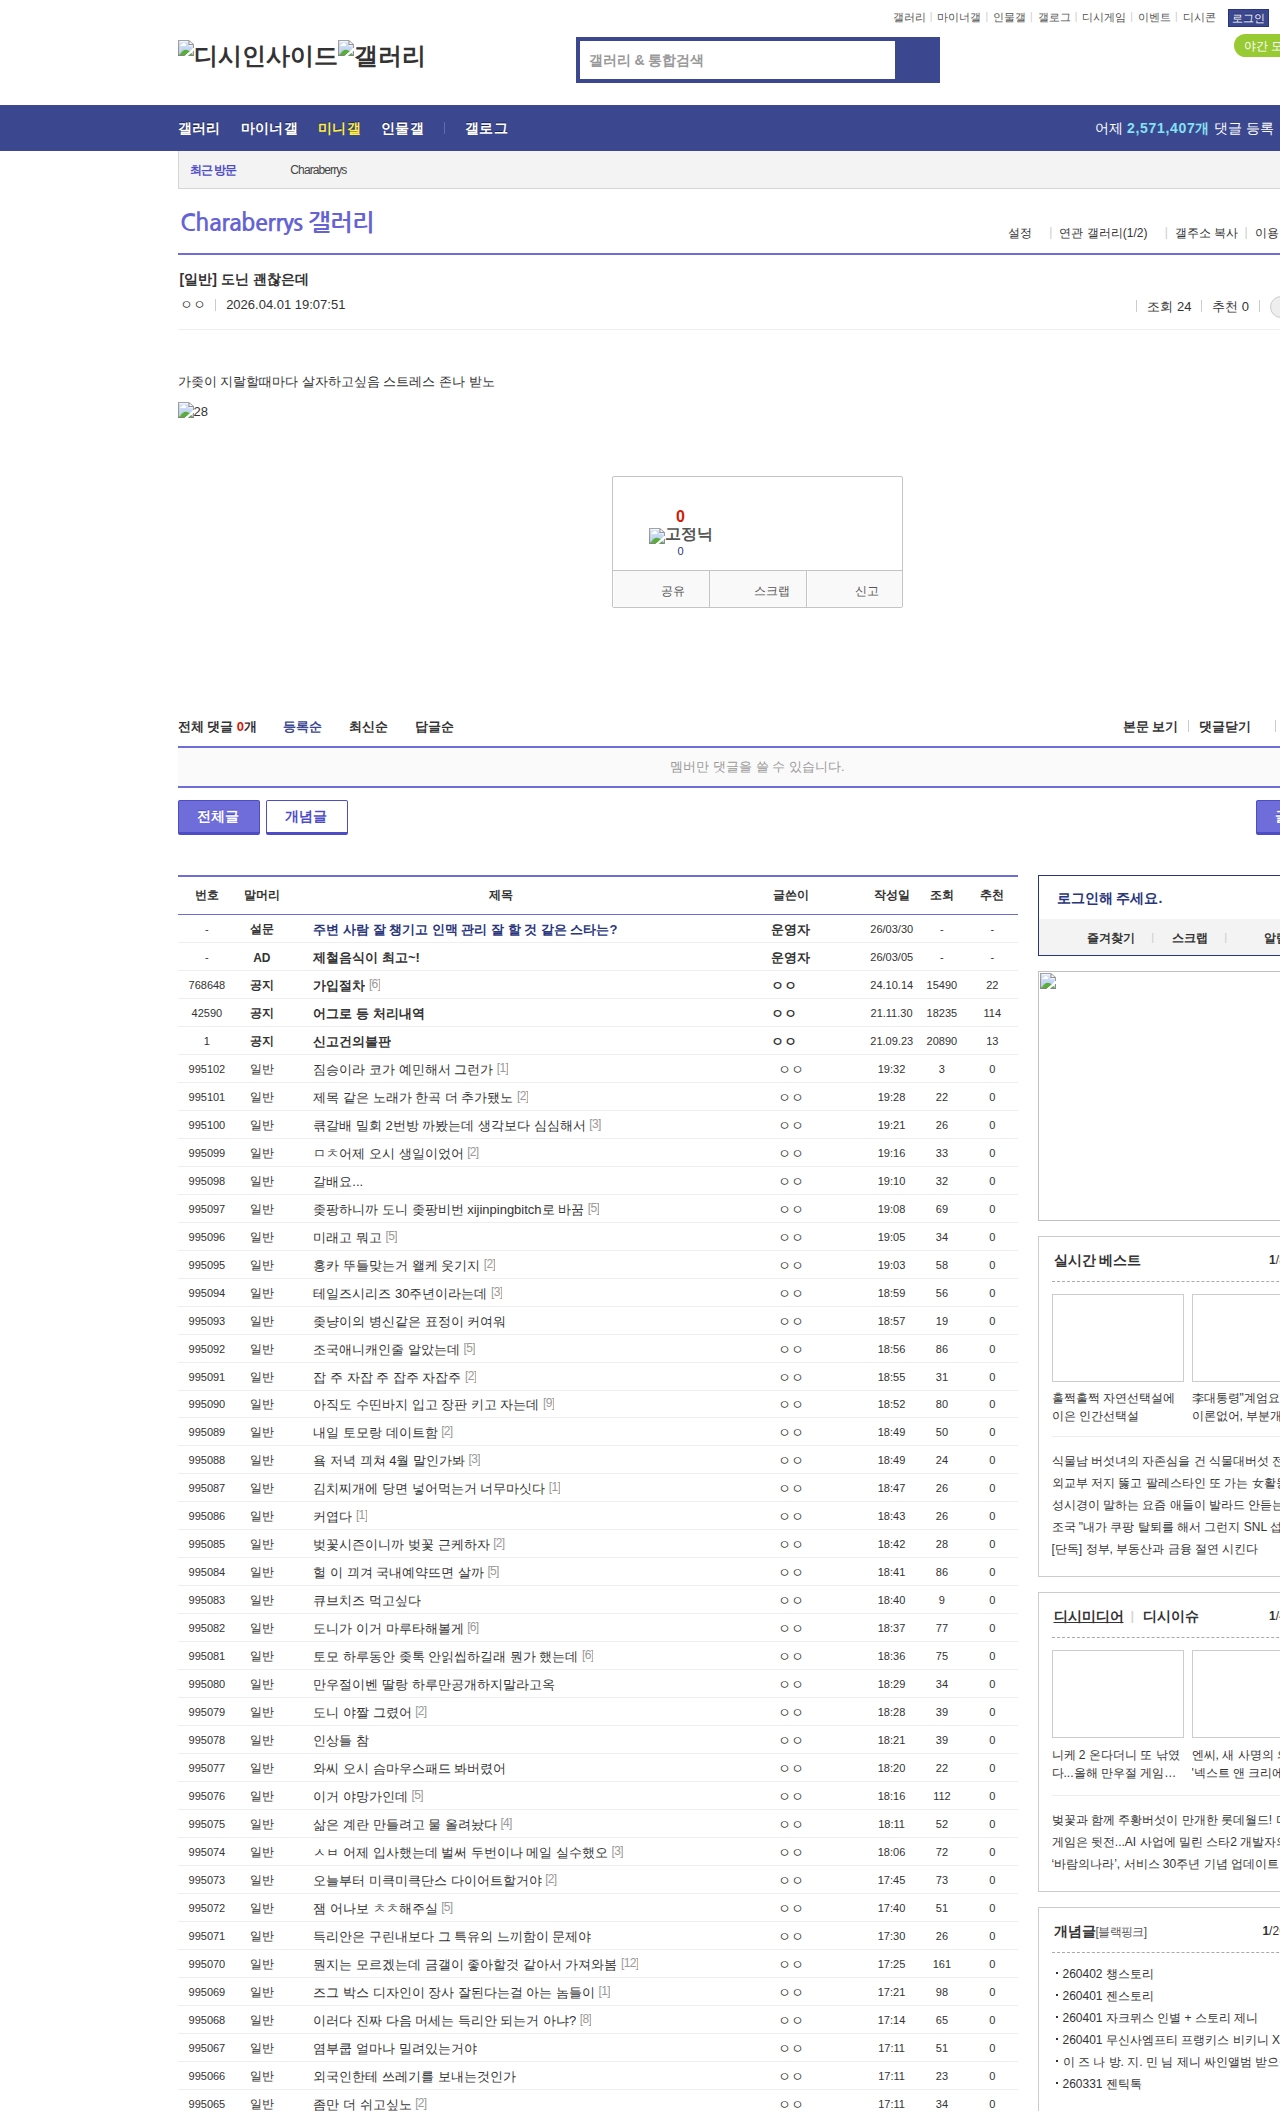Viewport: 1280px width, 2111px height.
Task: Click the blue search button beside search field
Action: (x=917, y=60)
